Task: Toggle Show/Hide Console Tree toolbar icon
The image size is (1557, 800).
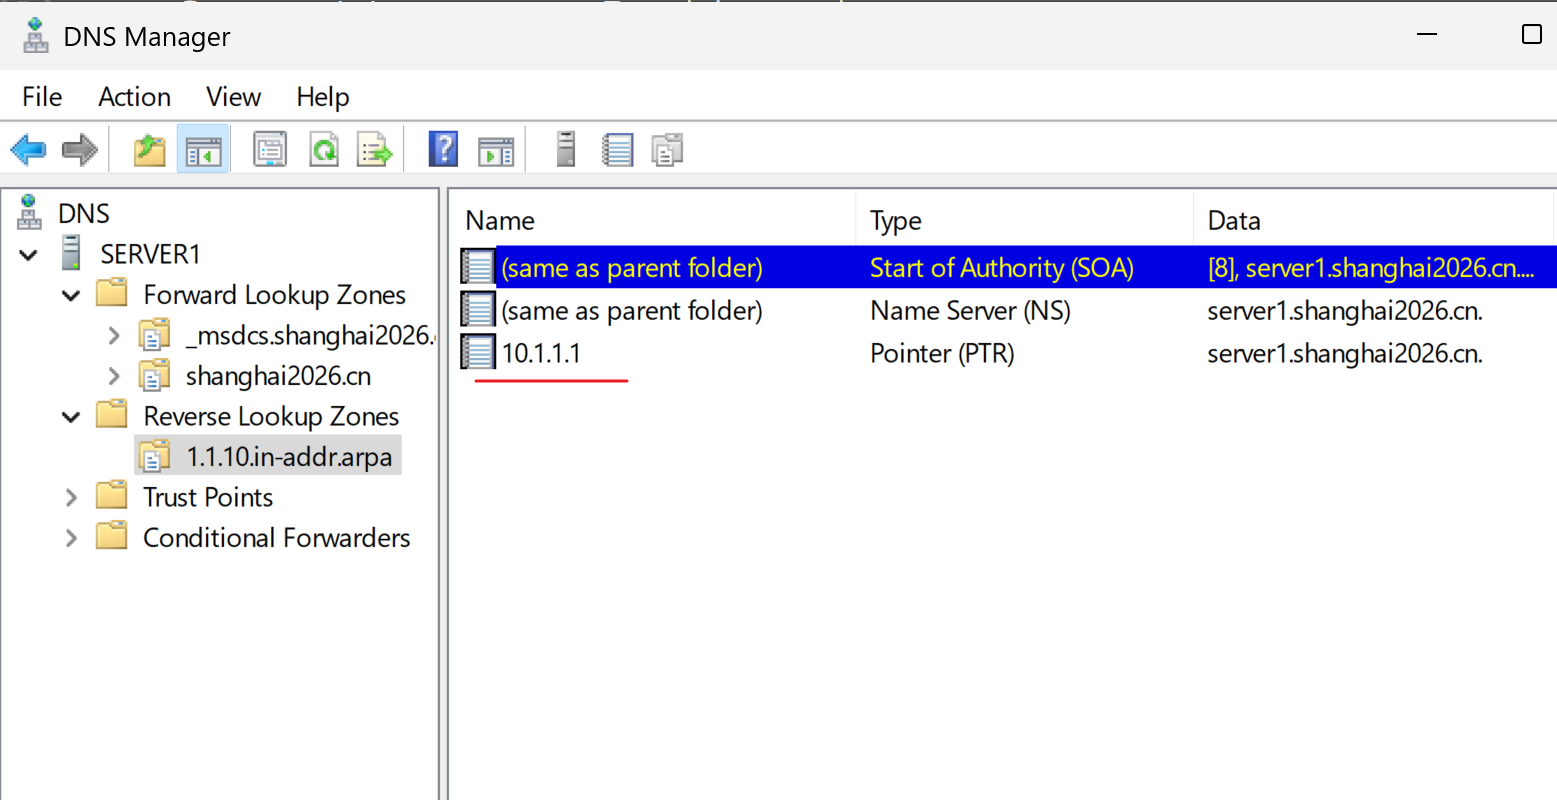Action: [203, 150]
